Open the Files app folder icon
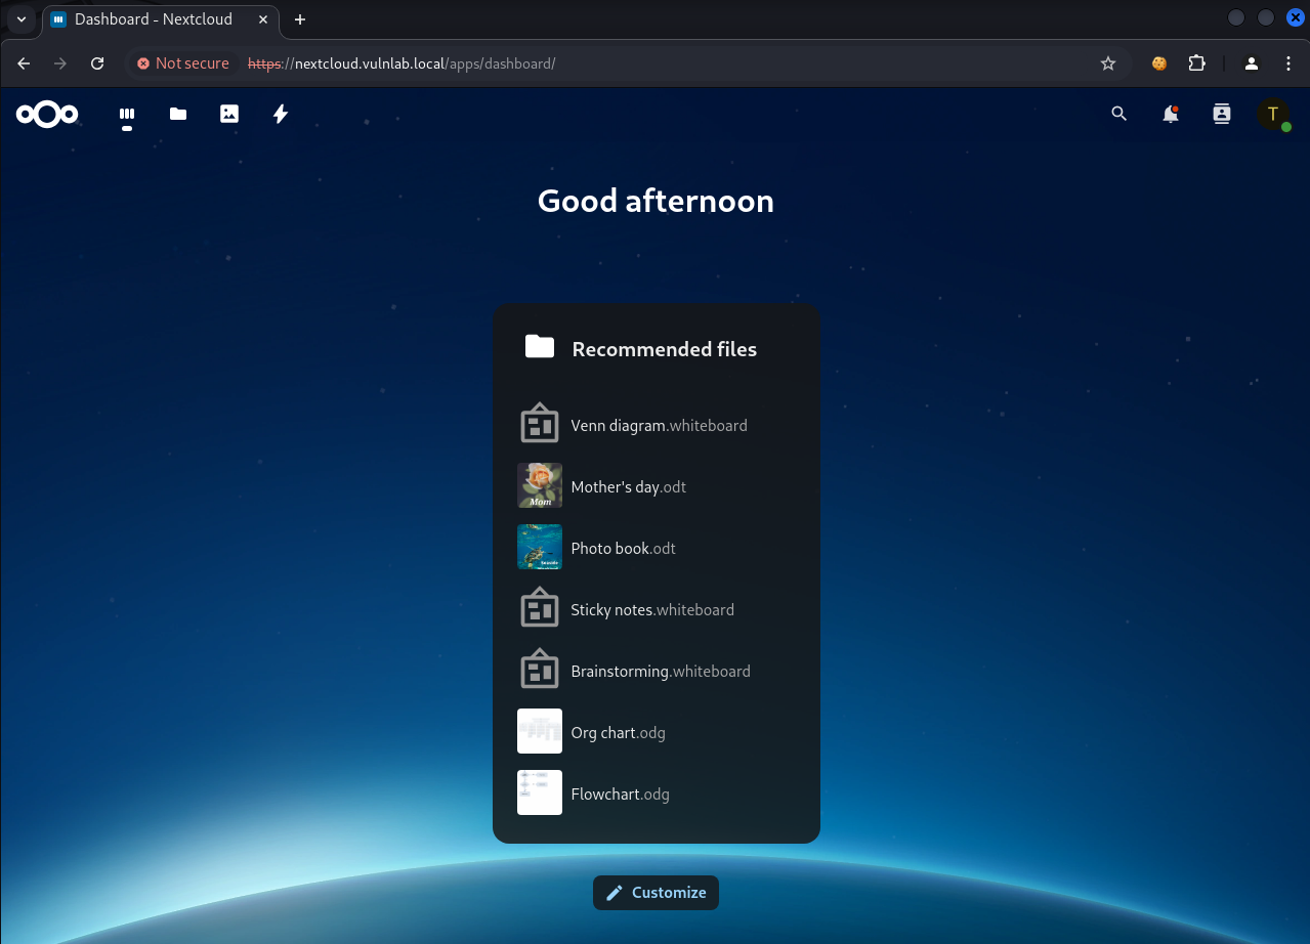The image size is (1310, 944). click(x=178, y=114)
